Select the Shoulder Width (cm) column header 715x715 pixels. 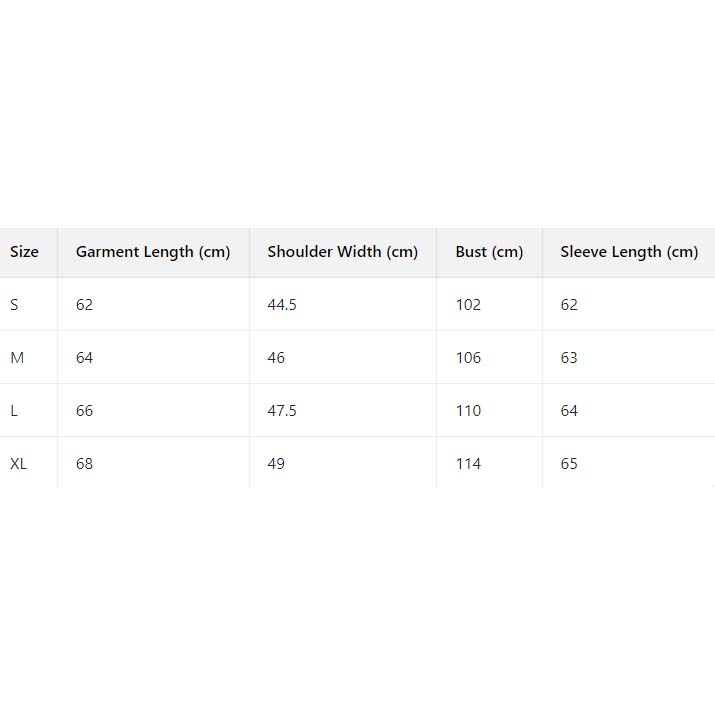(342, 252)
